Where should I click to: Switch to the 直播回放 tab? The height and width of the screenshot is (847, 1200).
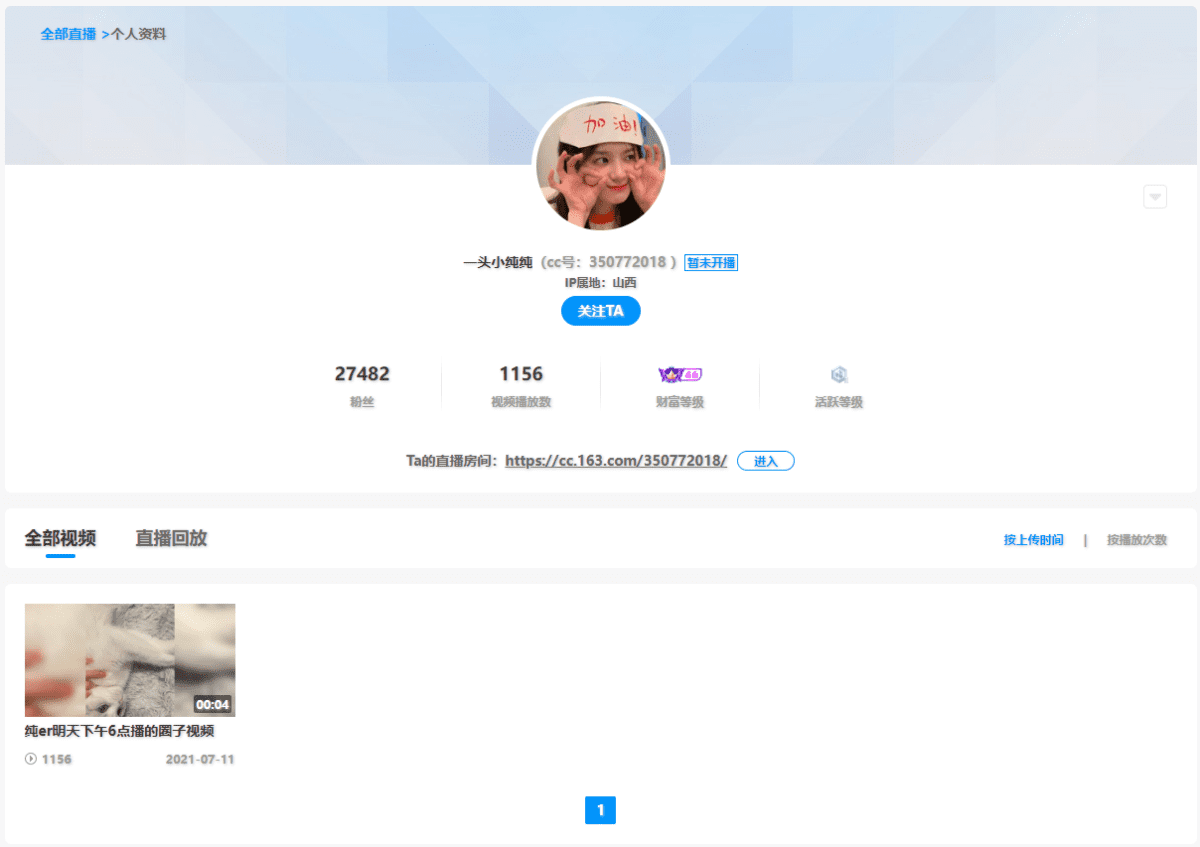(170, 537)
